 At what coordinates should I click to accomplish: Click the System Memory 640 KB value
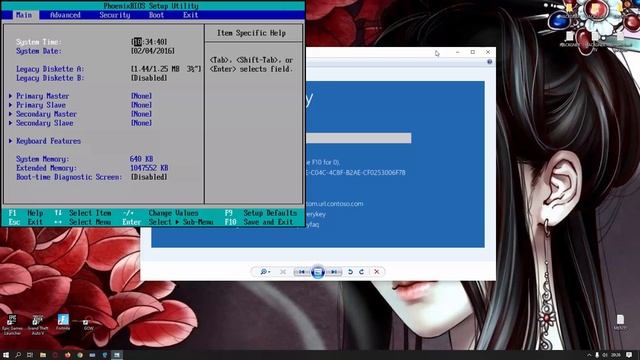(x=142, y=159)
